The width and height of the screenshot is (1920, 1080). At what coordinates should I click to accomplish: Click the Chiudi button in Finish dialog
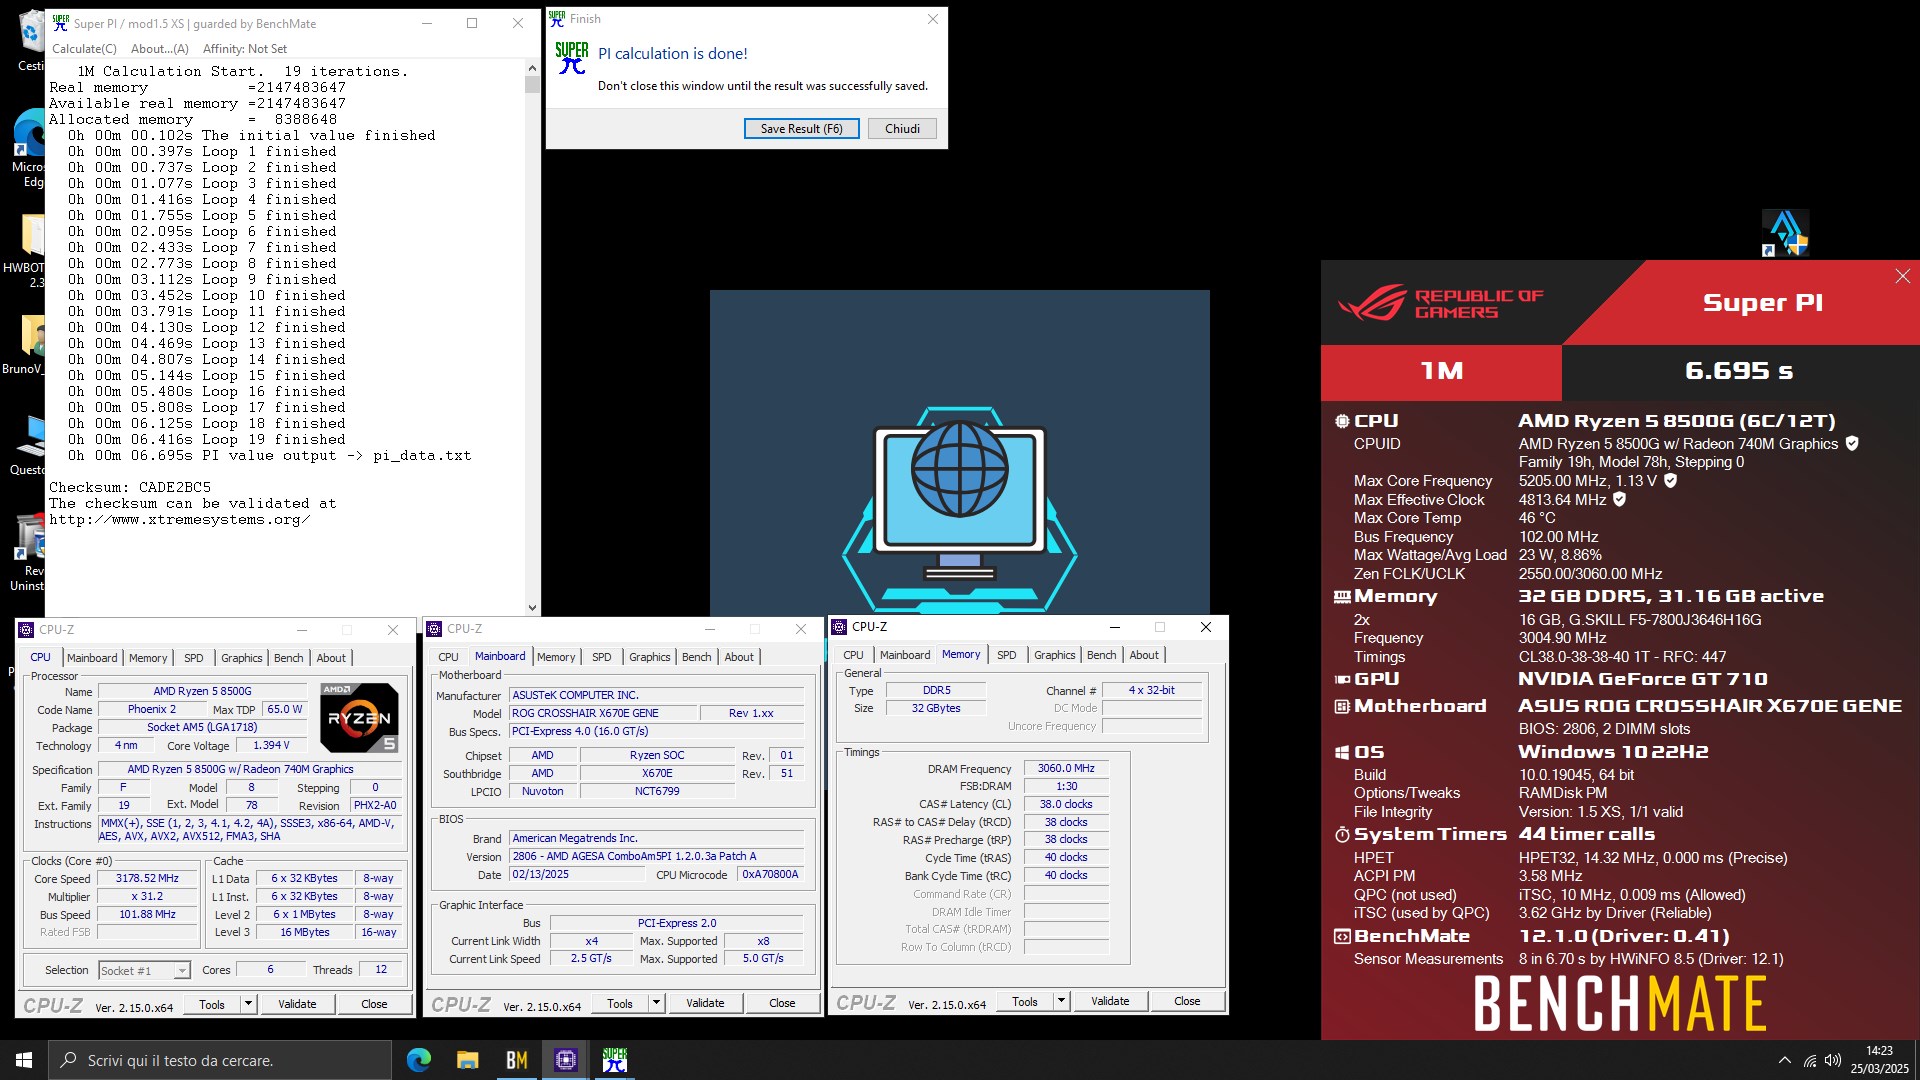click(x=902, y=128)
